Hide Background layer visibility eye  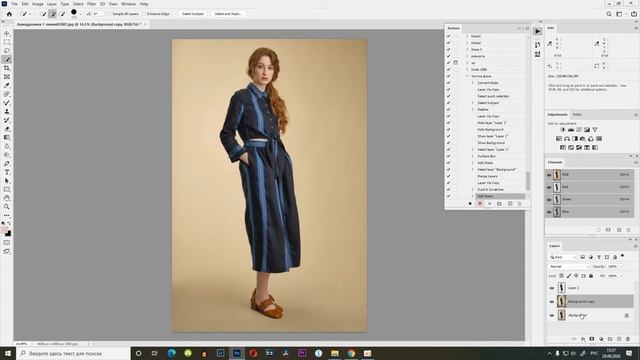pos(551,315)
